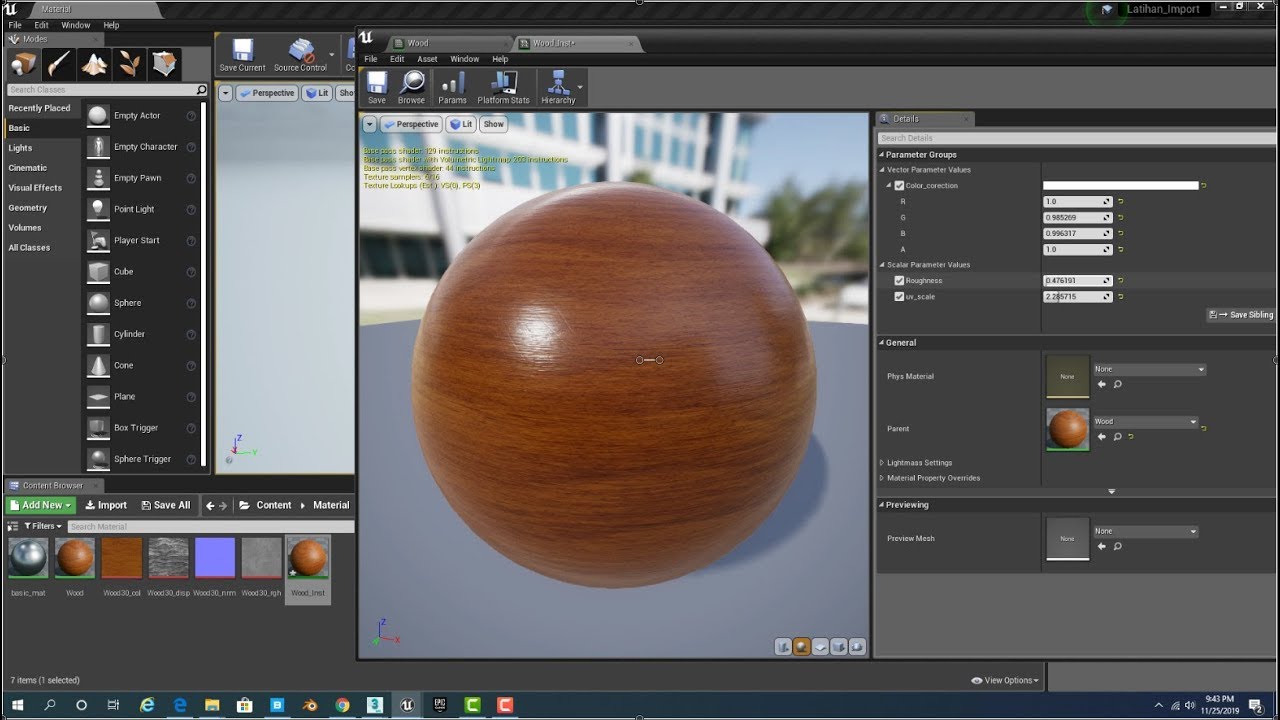Open View Options dropdown in Content Browser

click(1005, 681)
